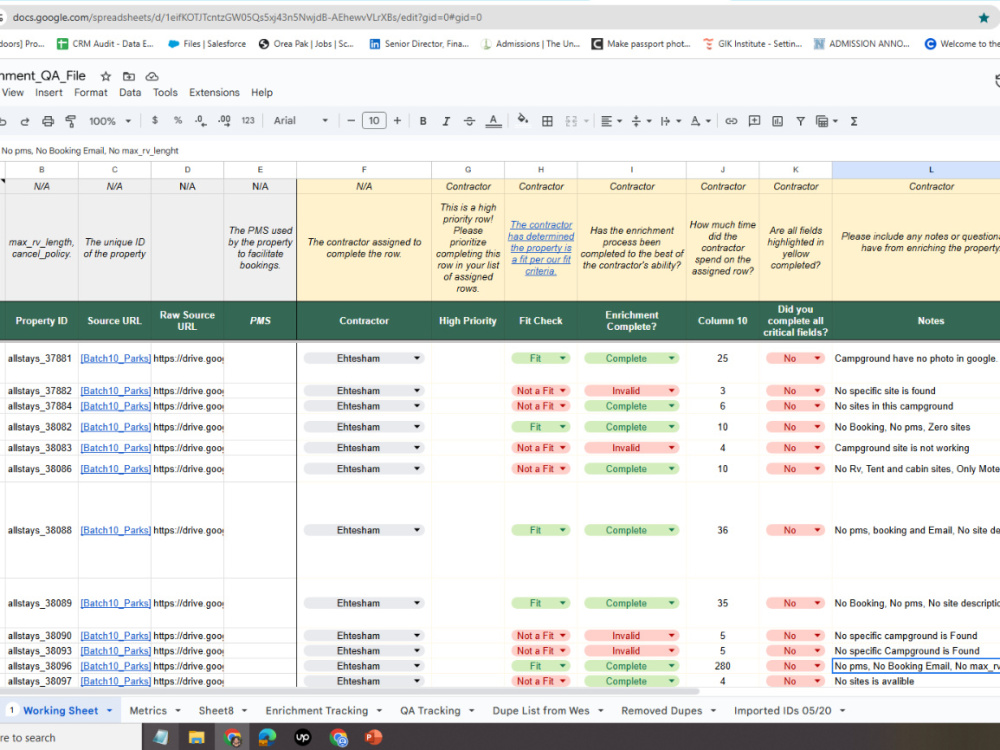Open CRM Audit bookmark
This screenshot has height=750, width=1000.
(x=105, y=44)
